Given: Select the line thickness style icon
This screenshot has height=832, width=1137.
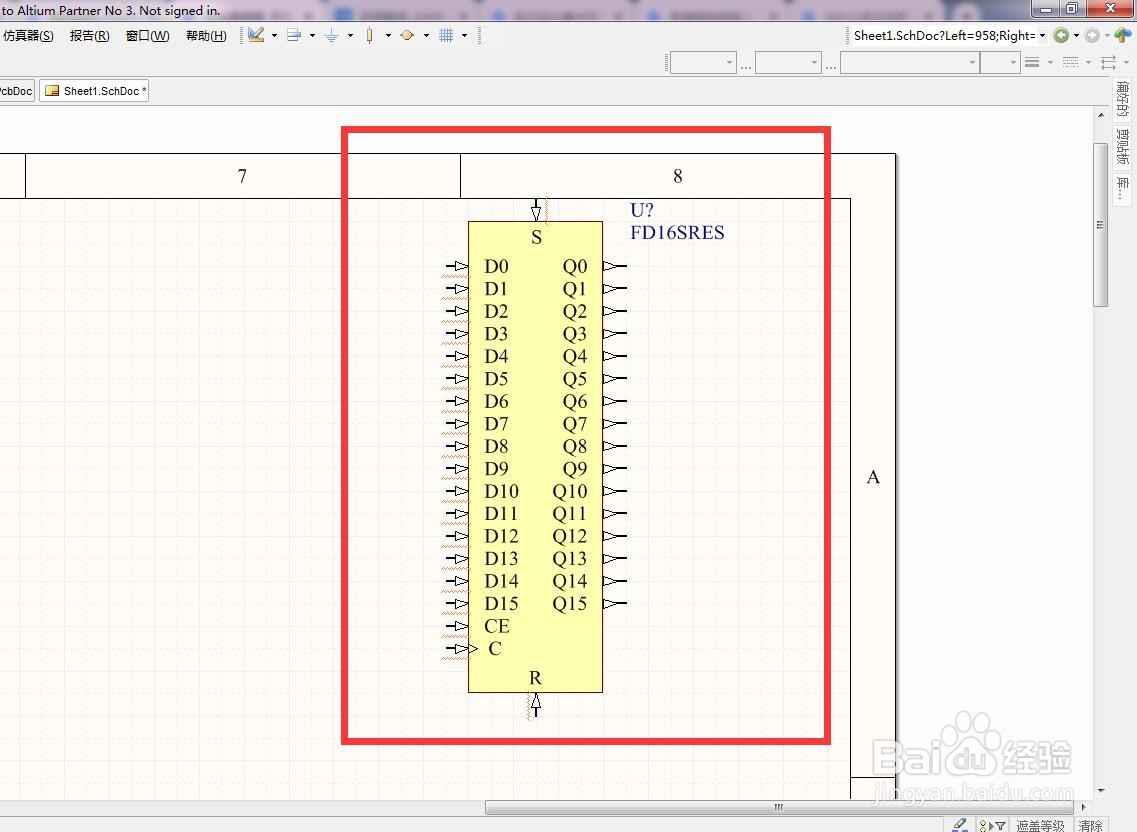Looking at the screenshot, I should 1032,62.
